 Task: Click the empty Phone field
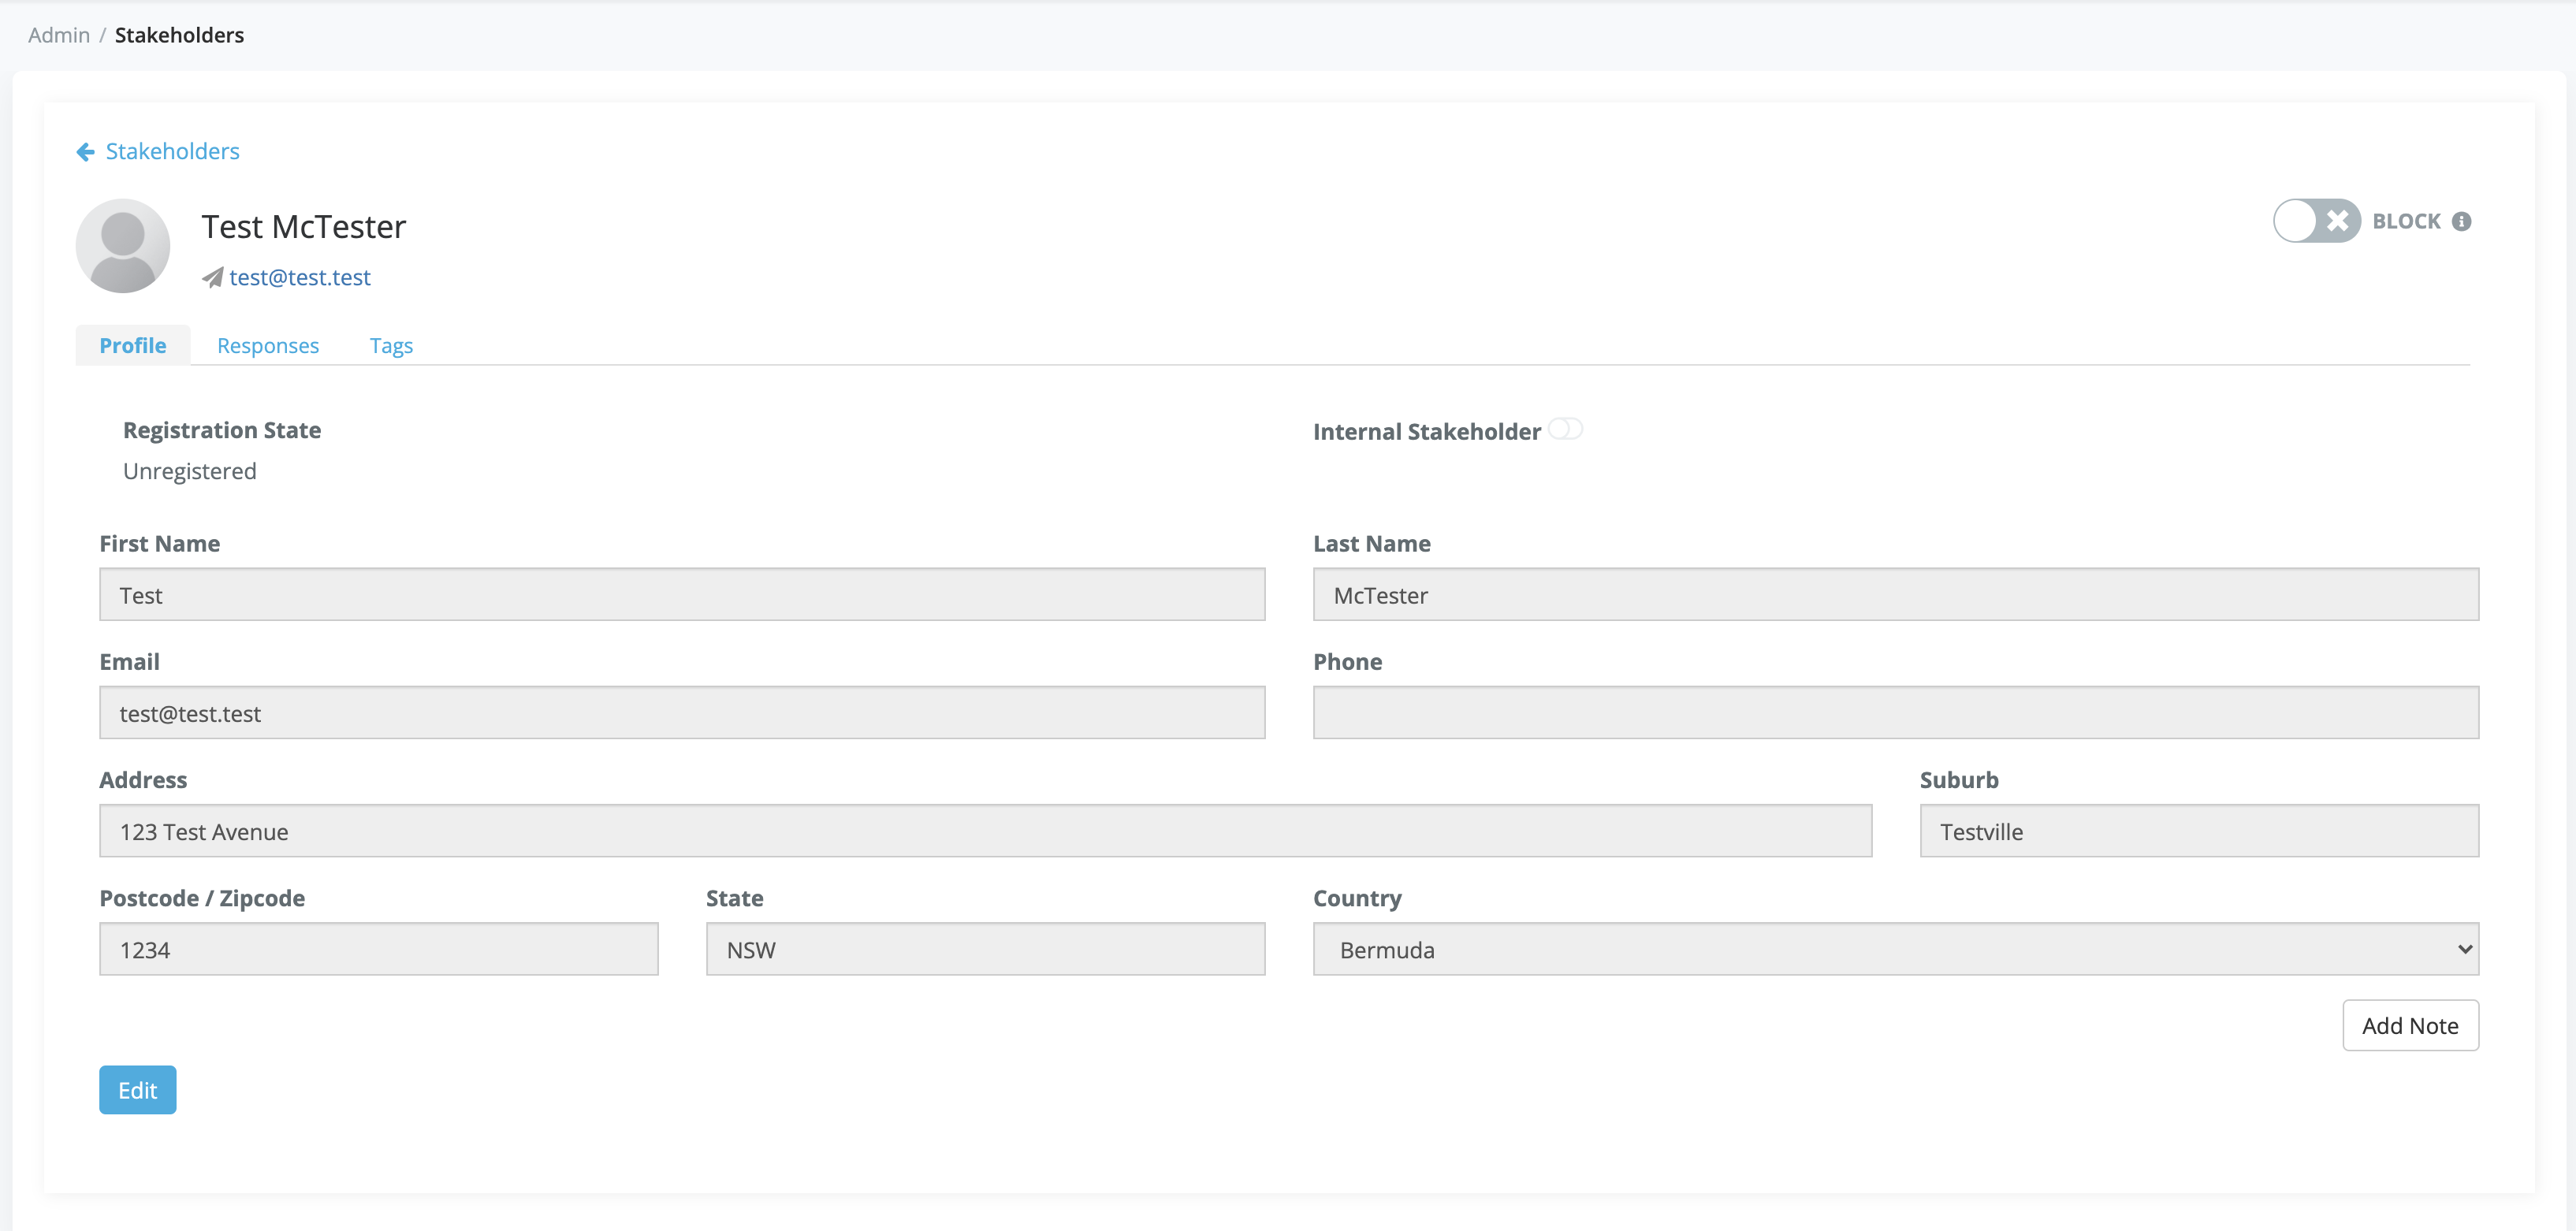[1895, 713]
